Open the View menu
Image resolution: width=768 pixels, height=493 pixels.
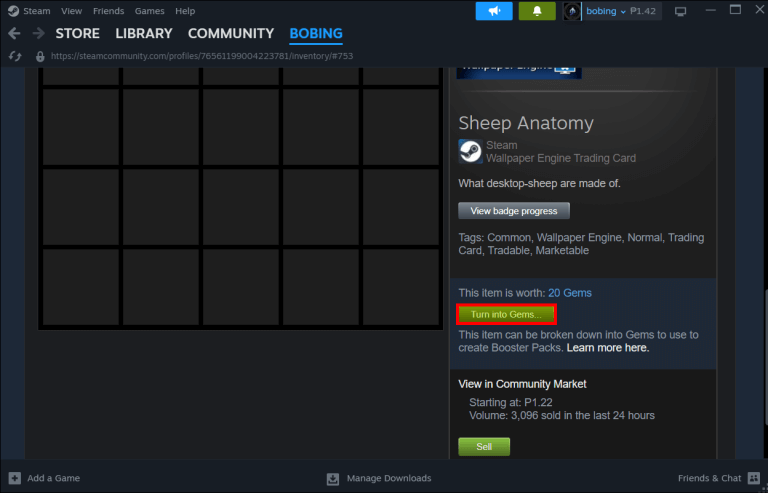pyautogui.click(x=72, y=11)
